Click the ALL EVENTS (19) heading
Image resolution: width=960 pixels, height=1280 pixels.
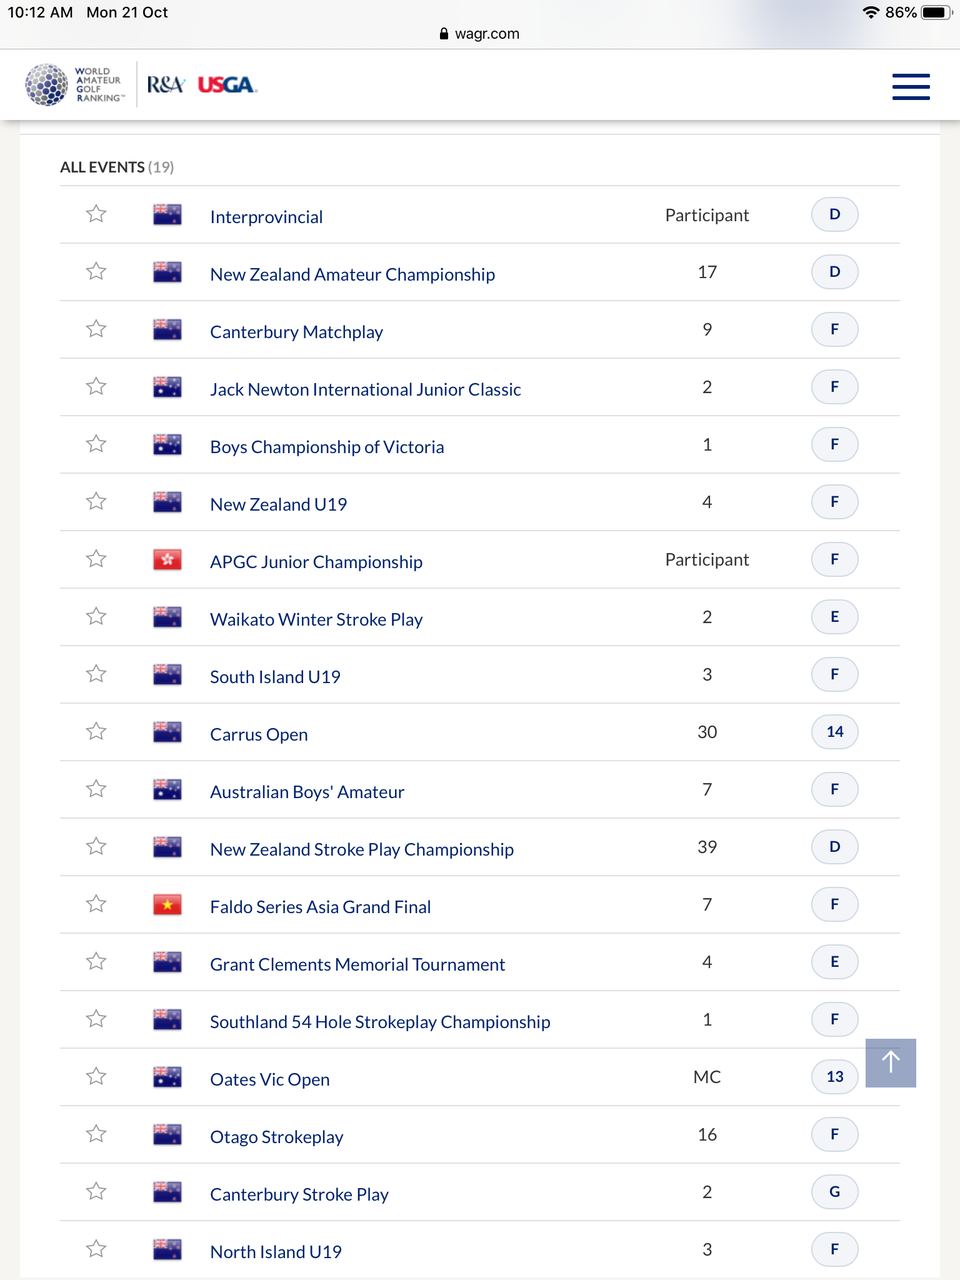click(117, 167)
